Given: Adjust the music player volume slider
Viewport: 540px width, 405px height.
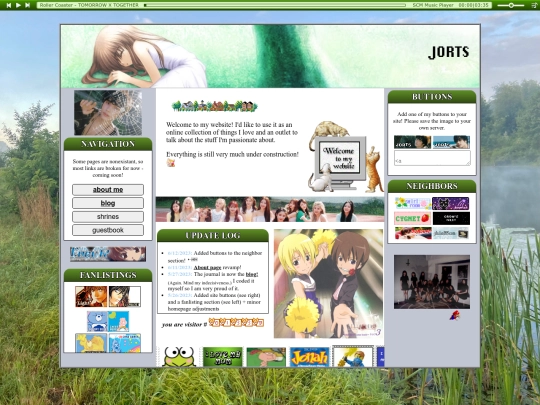Looking at the screenshot, I should (x=511, y=5).
